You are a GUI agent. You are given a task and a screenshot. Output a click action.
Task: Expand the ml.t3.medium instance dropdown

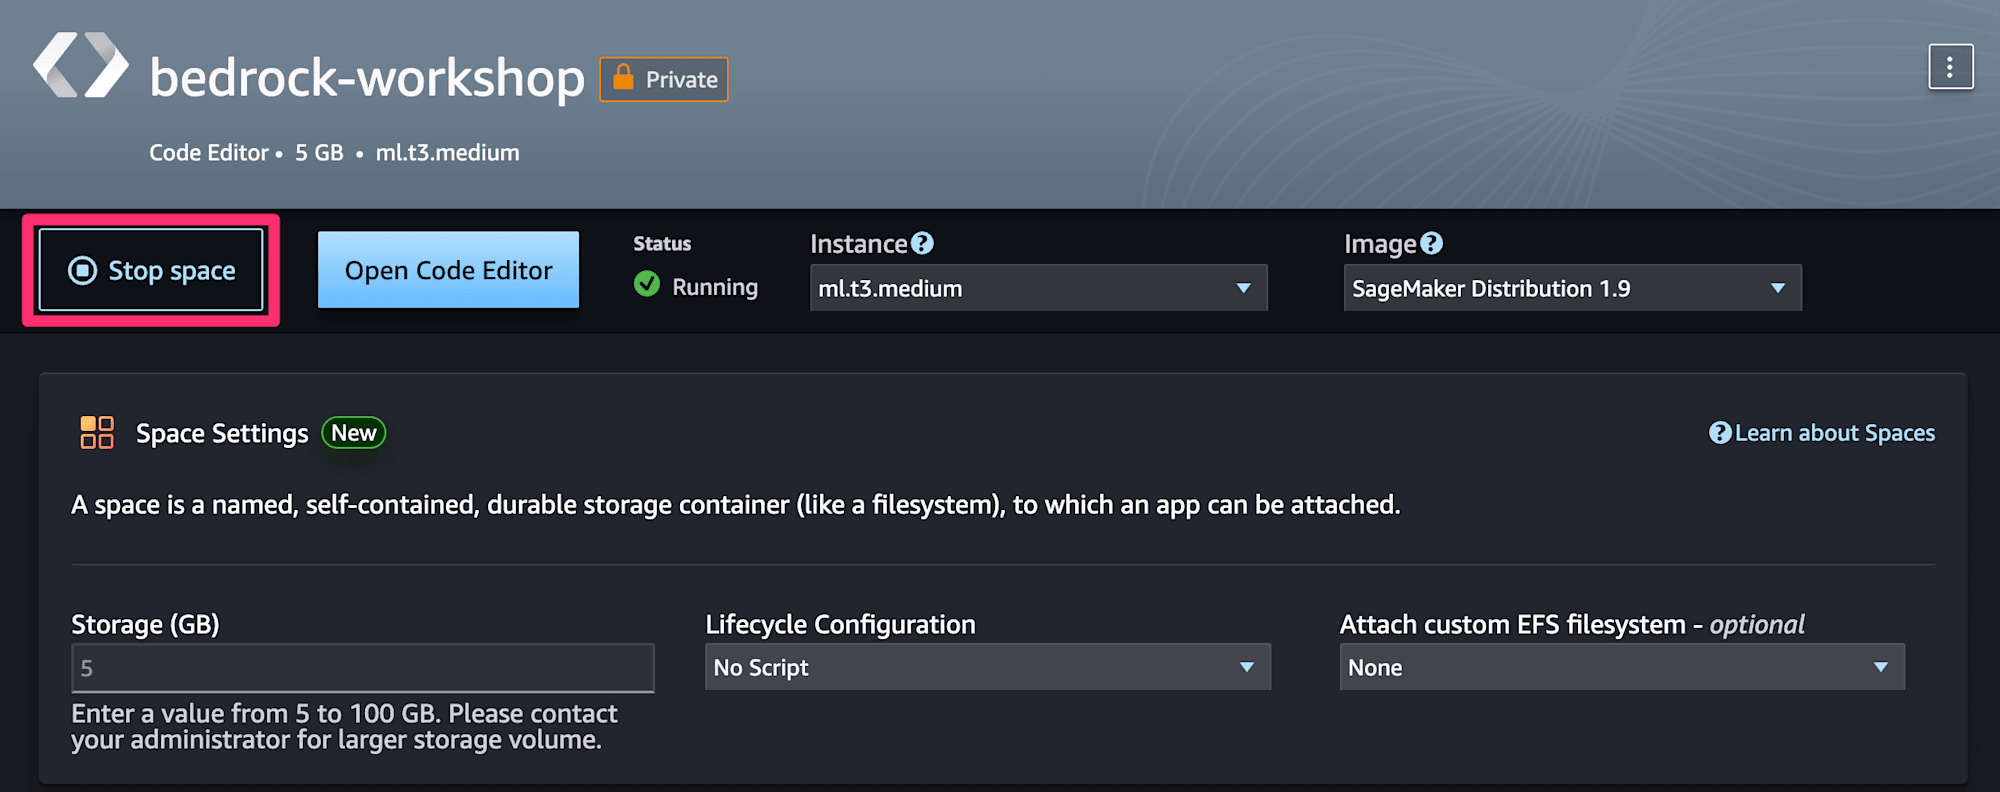(x=1038, y=288)
